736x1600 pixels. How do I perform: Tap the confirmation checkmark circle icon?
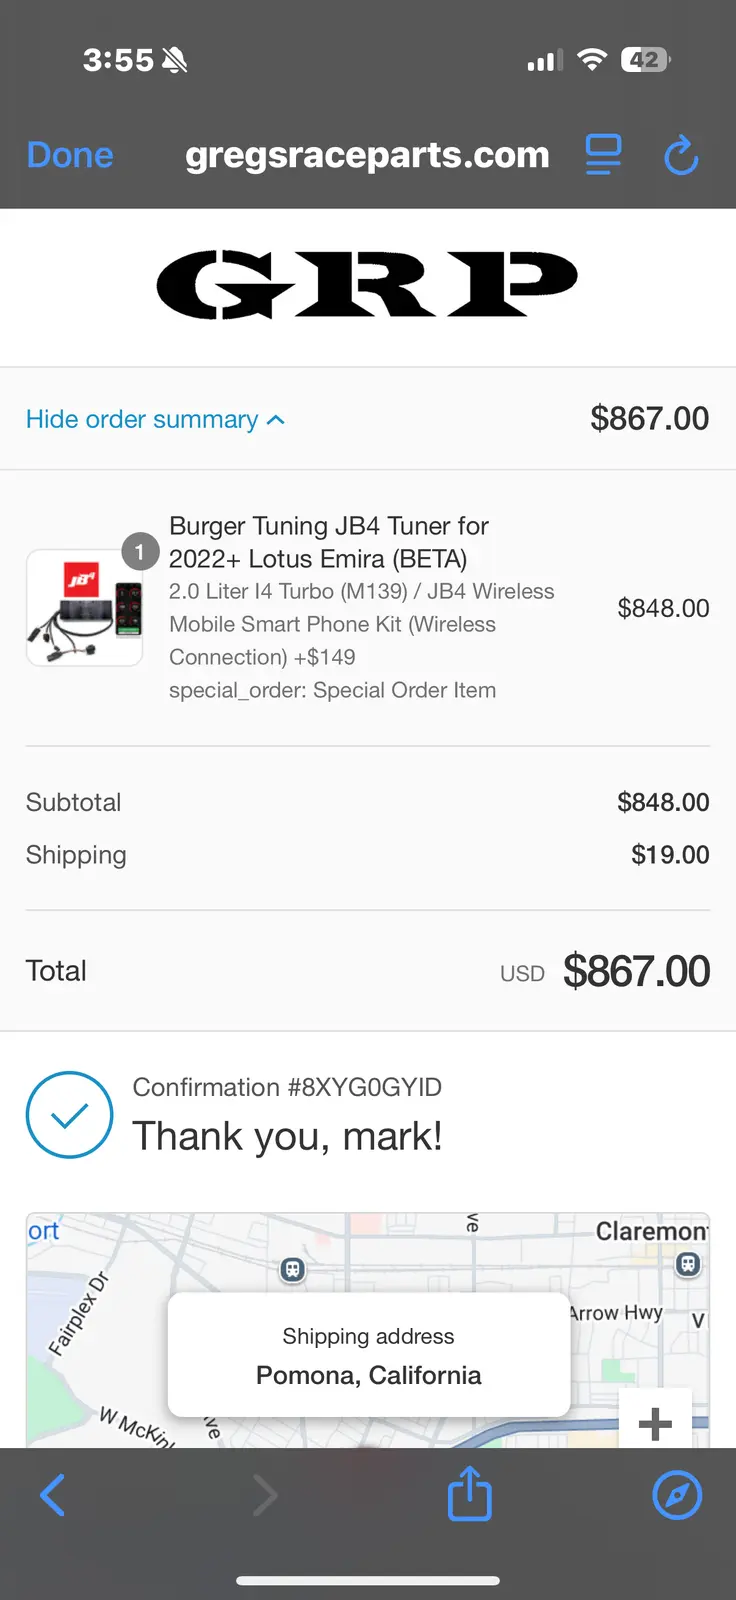click(x=69, y=1115)
